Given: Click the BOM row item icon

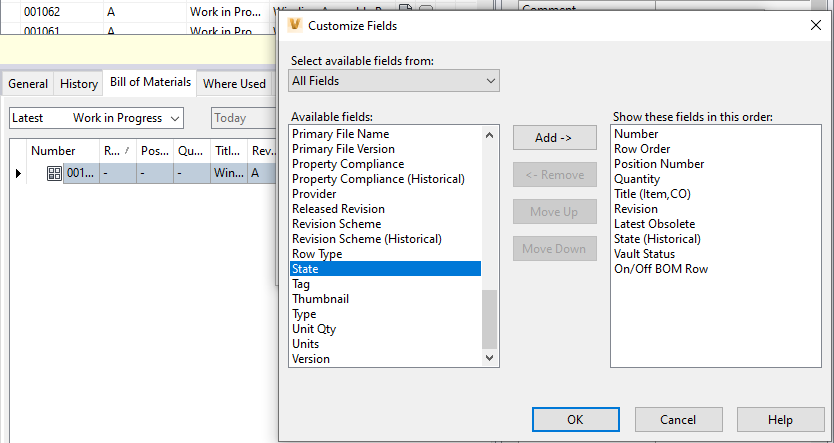Looking at the screenshot, I should tap(54, 173).
